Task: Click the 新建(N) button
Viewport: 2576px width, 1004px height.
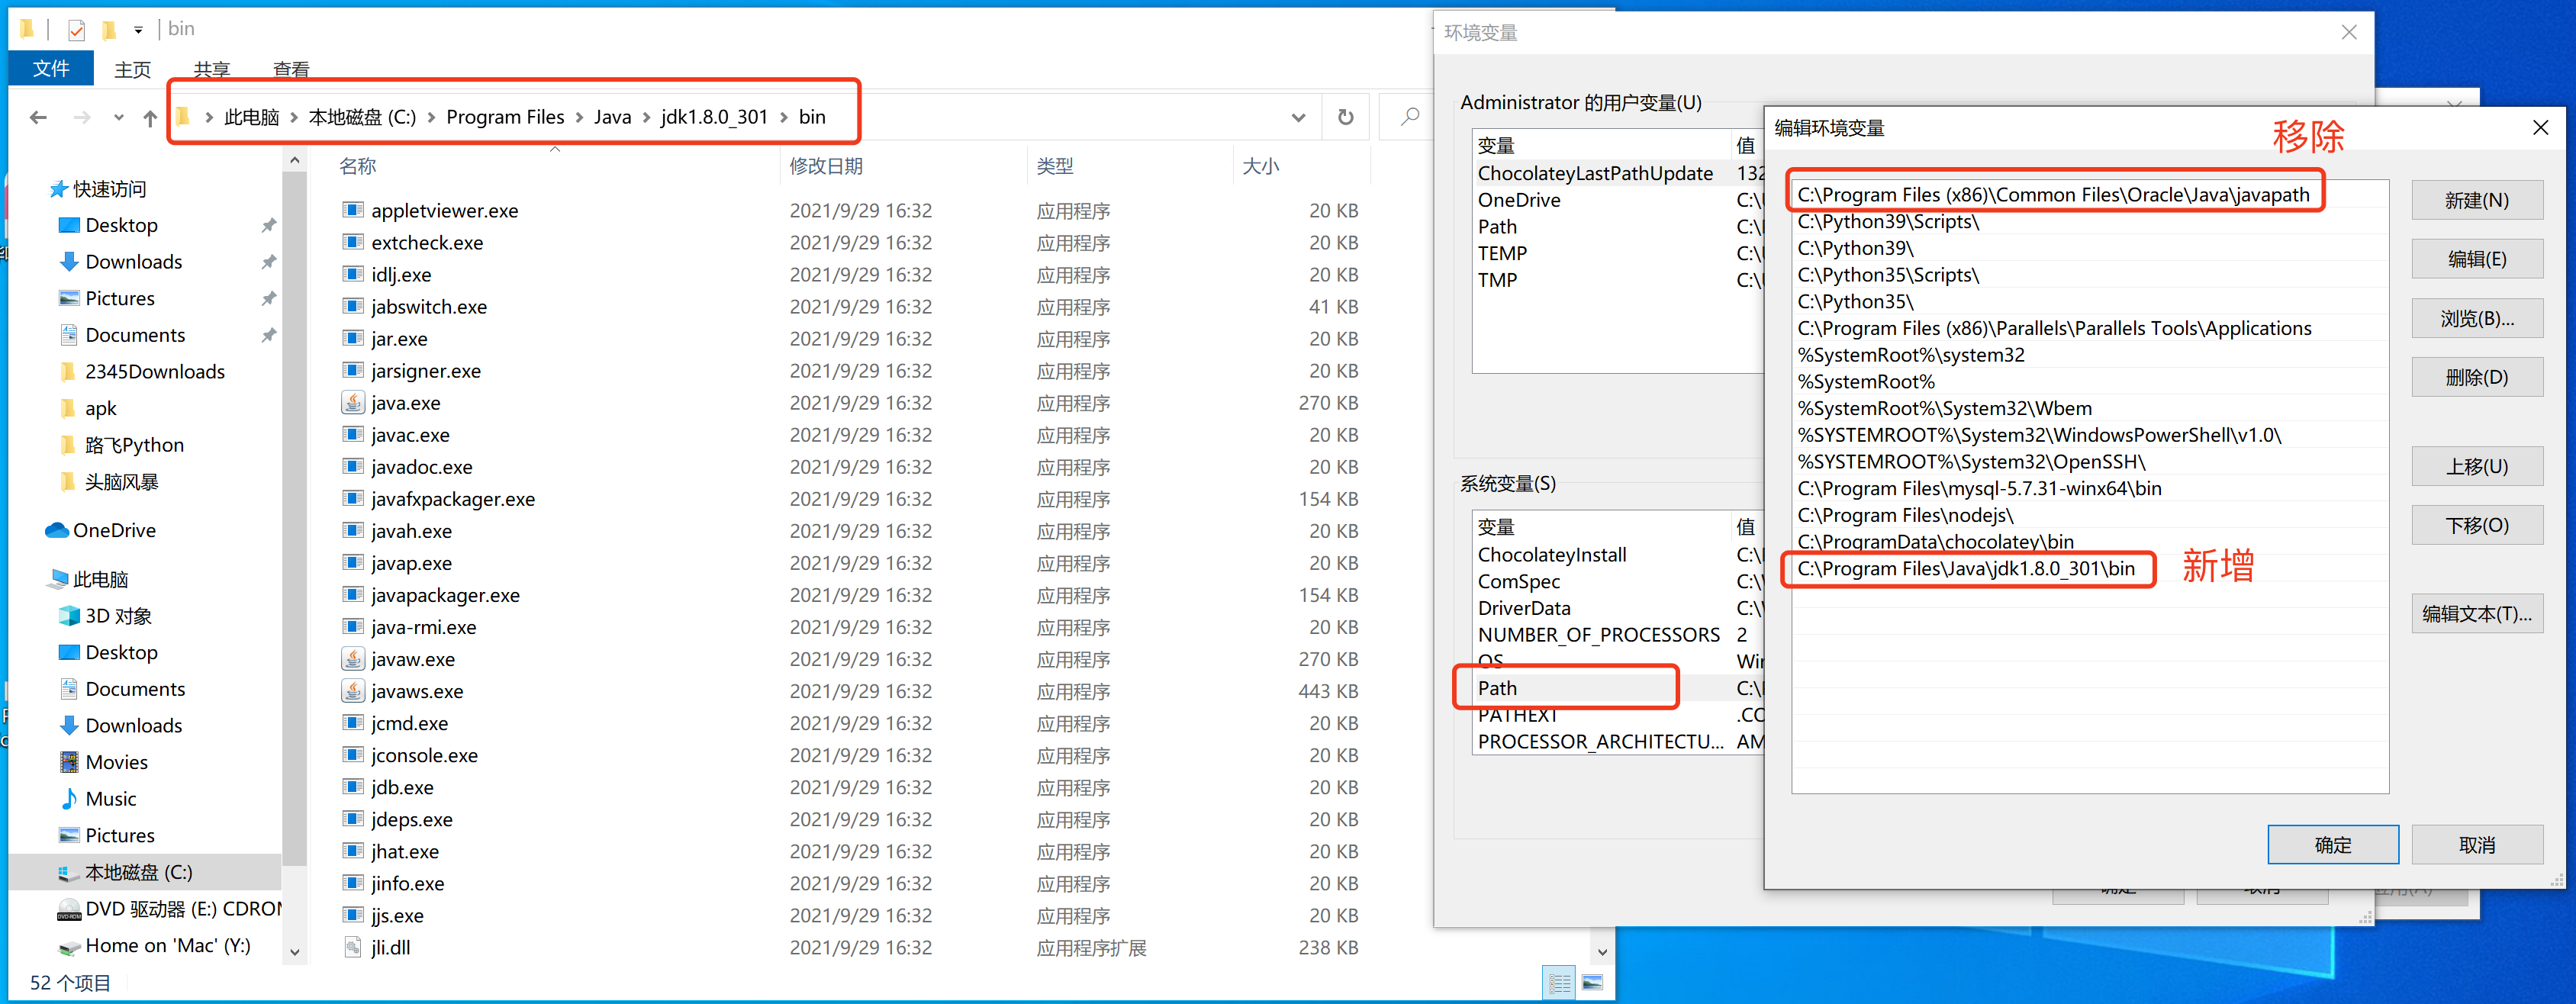Action: [x=2476, y=201]
